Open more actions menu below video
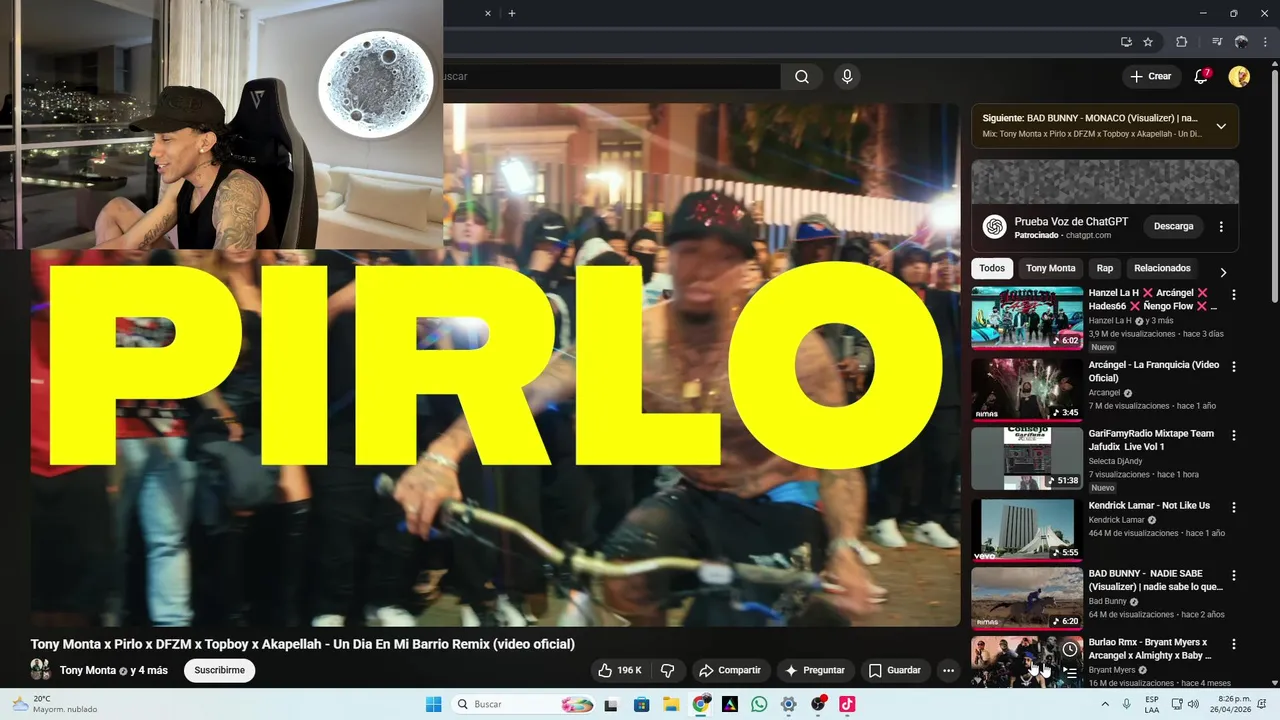Image resolution: width=1280 pixels, height=720 pixels. point(948,670)
